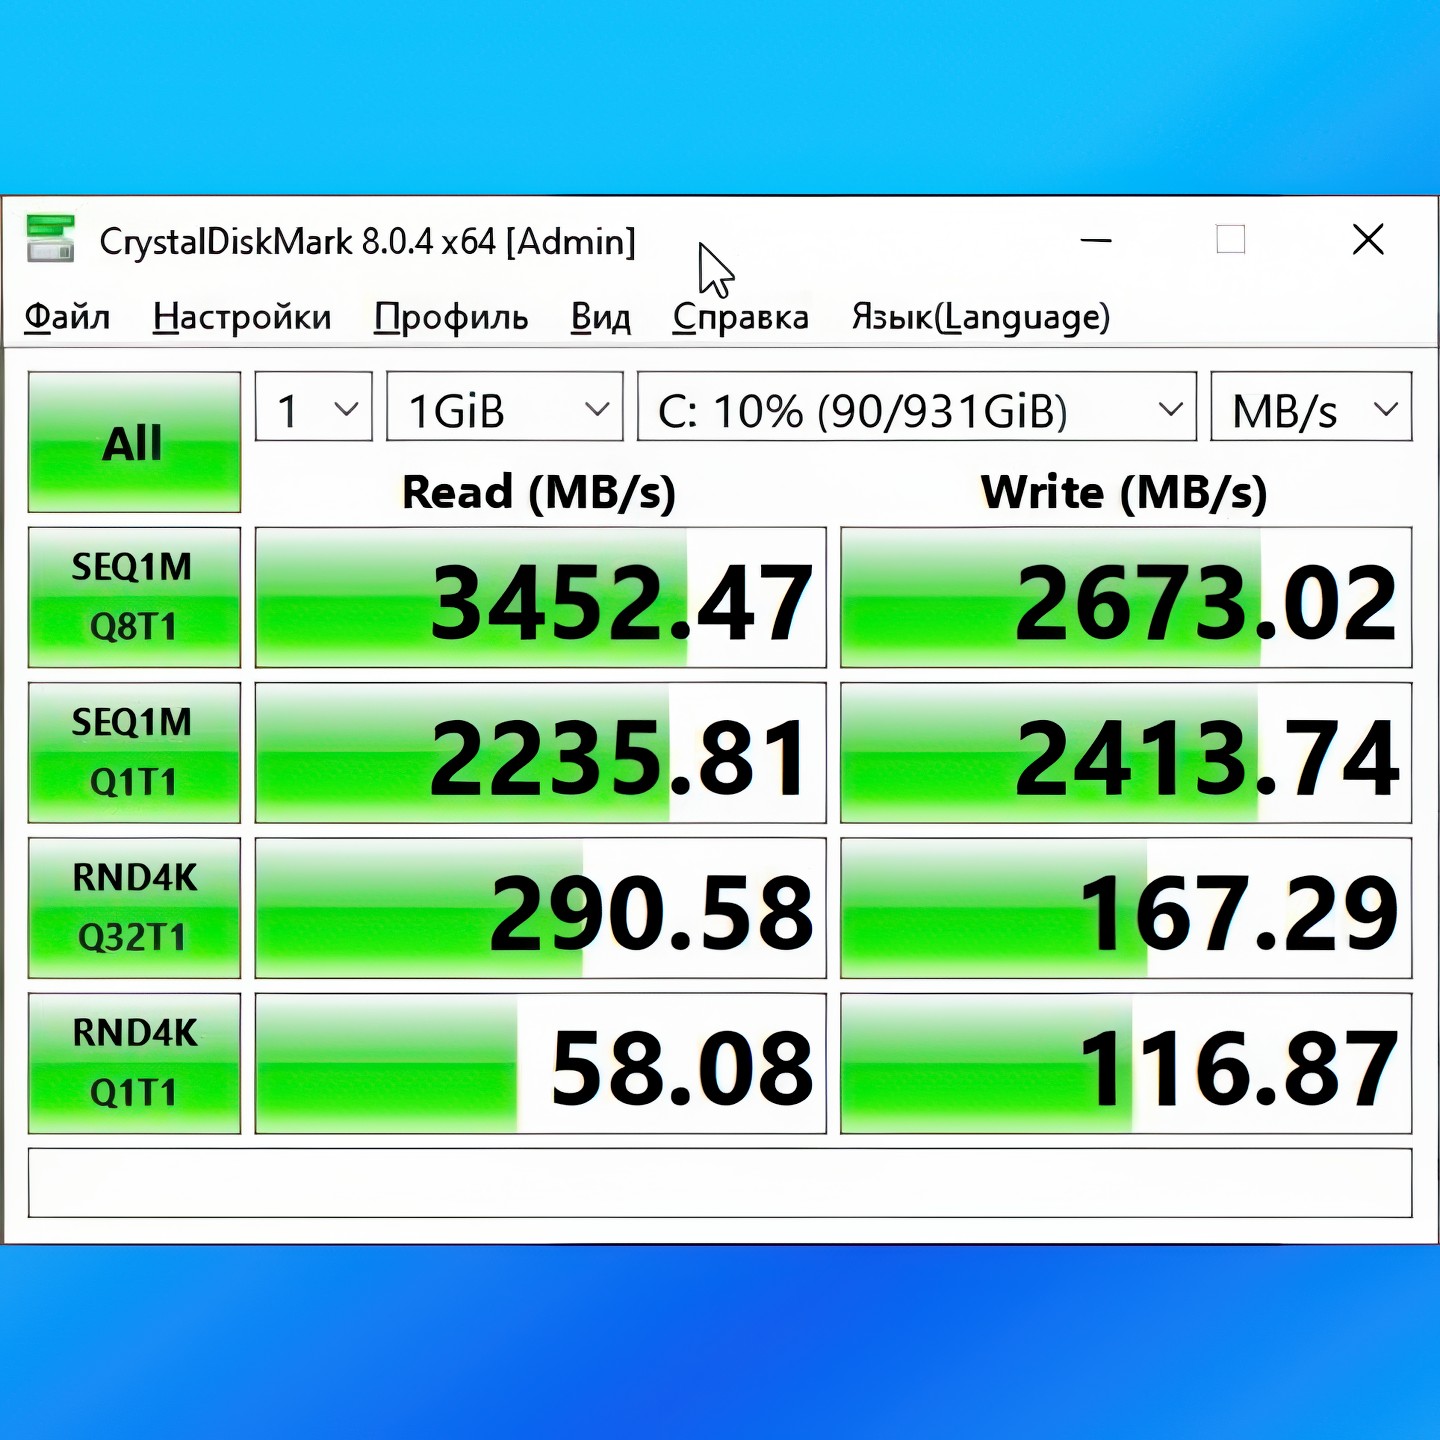Open the MB/s unit dropdown

1311,407
